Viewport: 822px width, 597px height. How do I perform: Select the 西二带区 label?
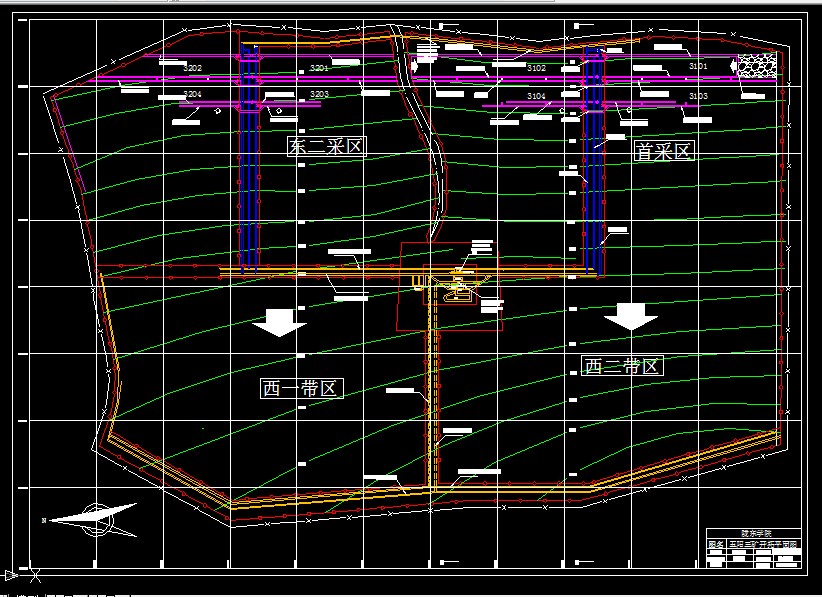point(620,367)
